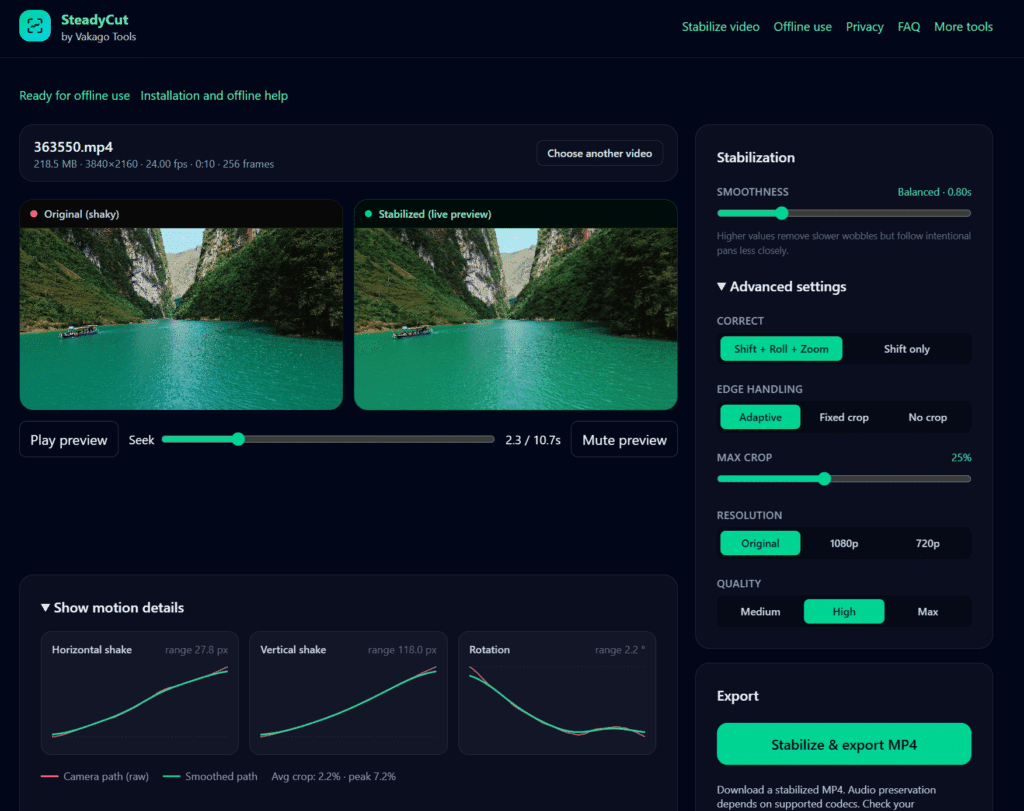Click the Smoothness slider handle

click(782, 213)
